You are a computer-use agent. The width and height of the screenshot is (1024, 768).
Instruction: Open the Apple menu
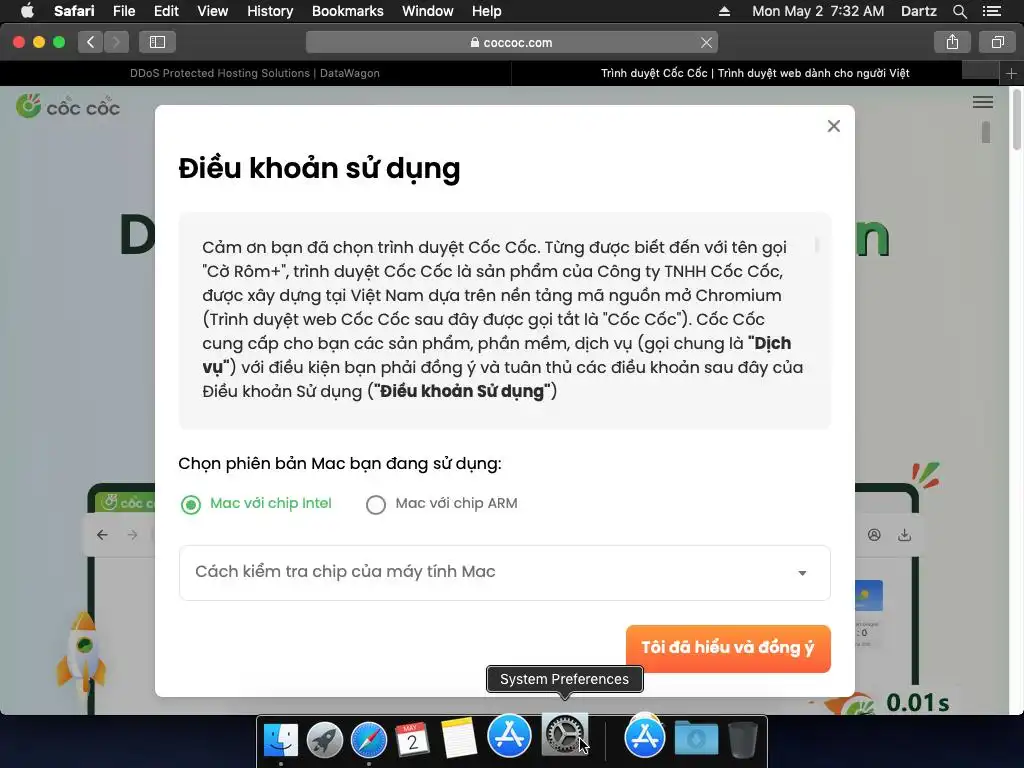27,11
